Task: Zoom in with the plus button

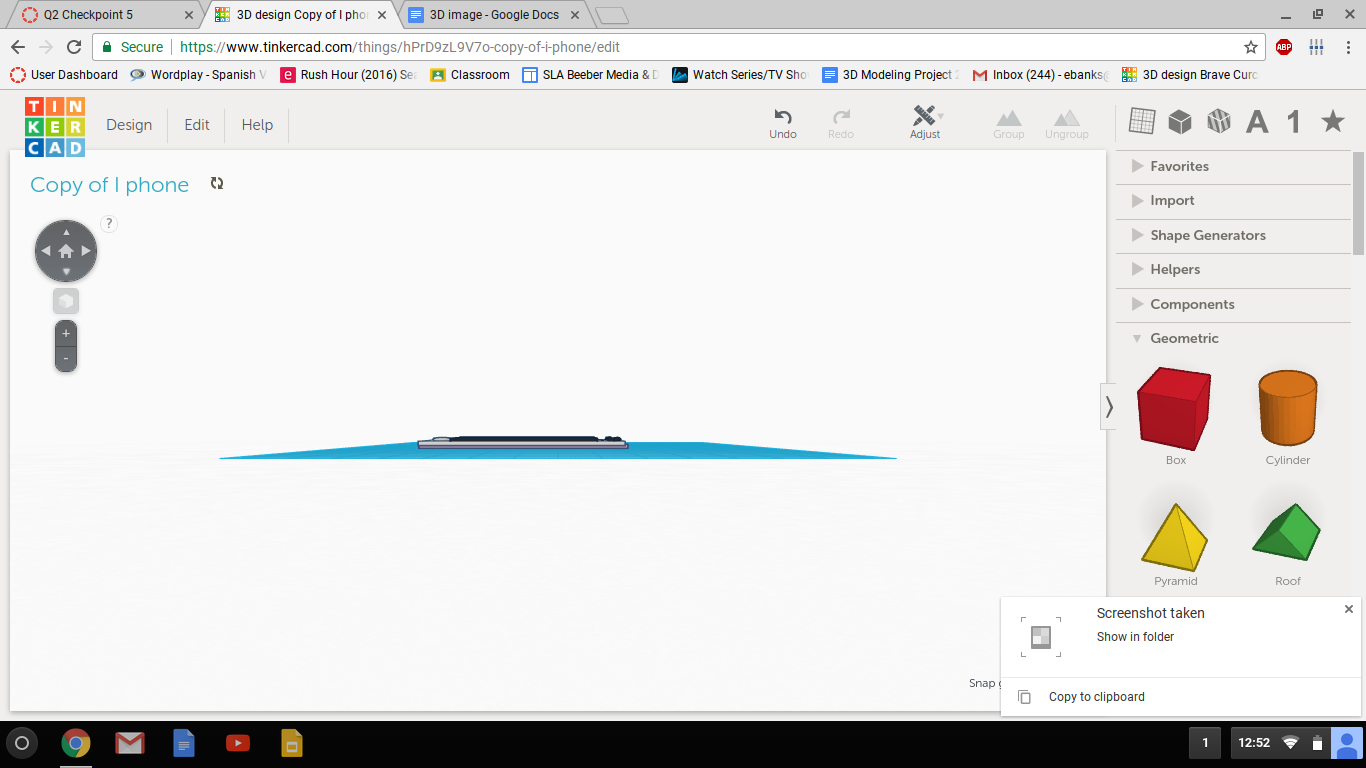Action: coord(66,334)
